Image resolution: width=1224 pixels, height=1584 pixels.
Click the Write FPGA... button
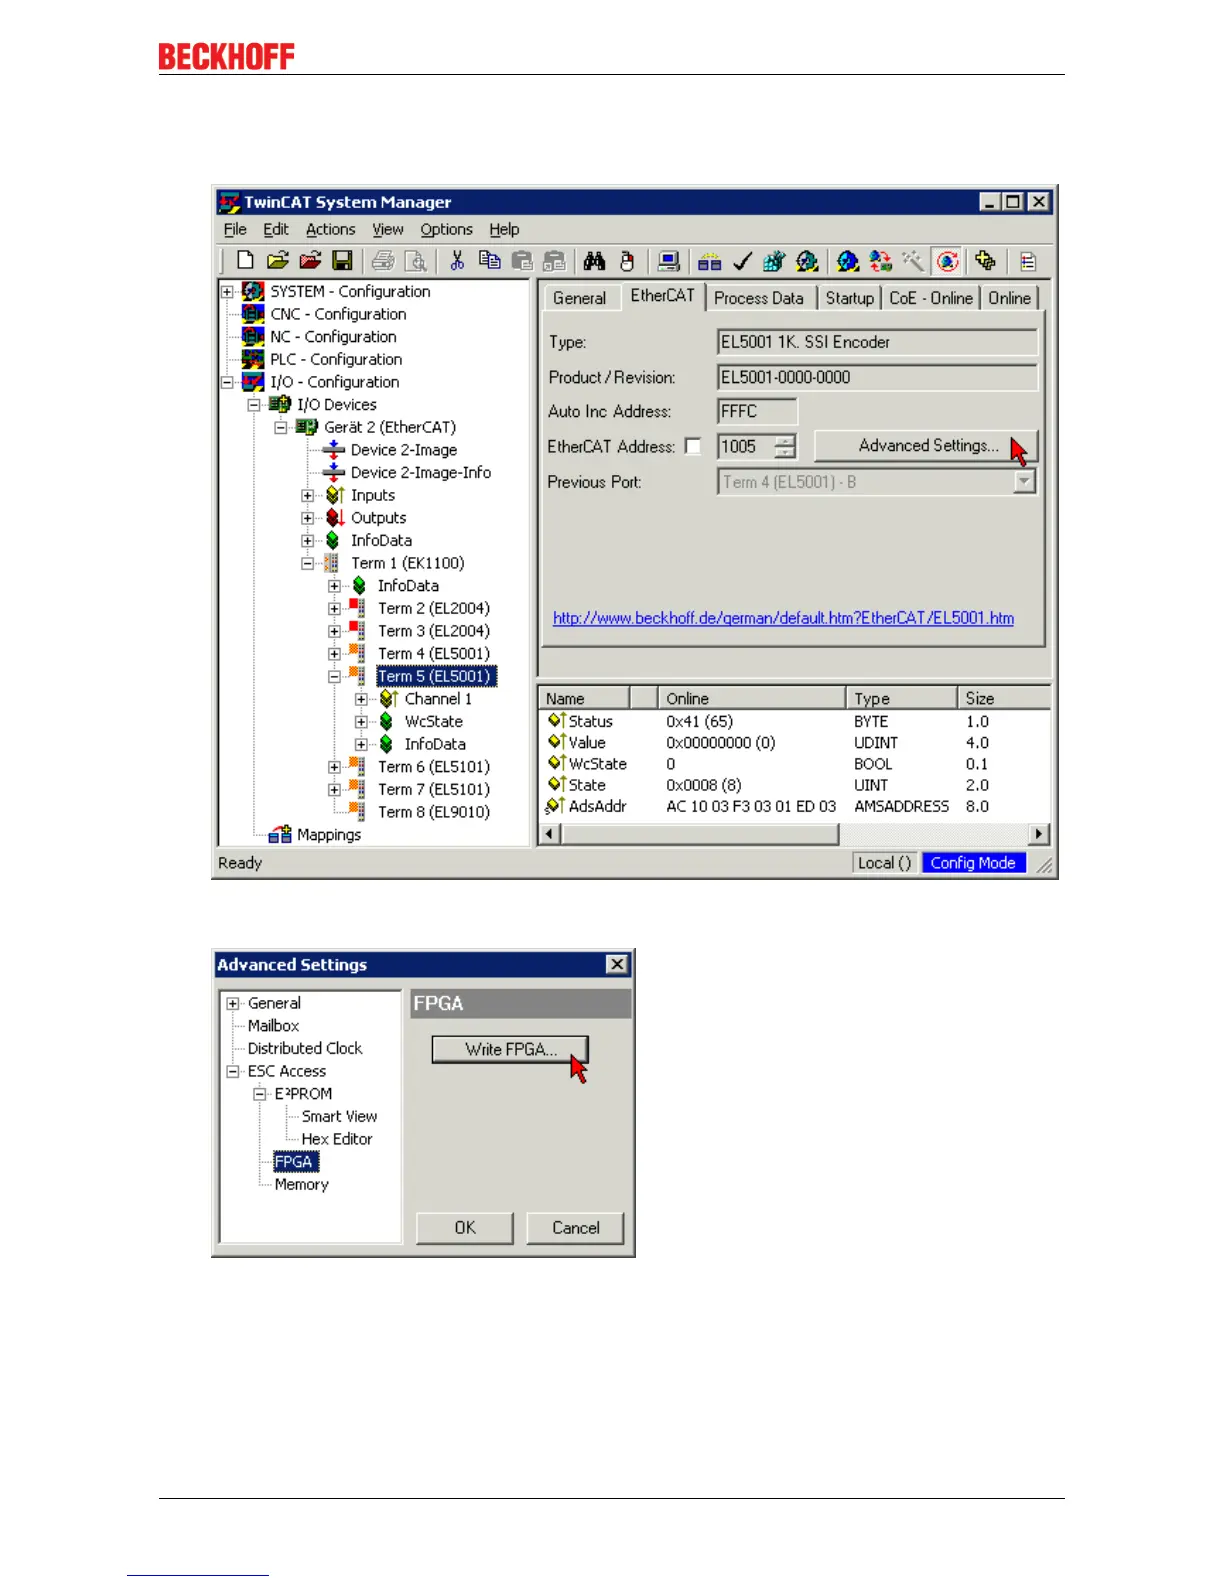[510, 1049]
